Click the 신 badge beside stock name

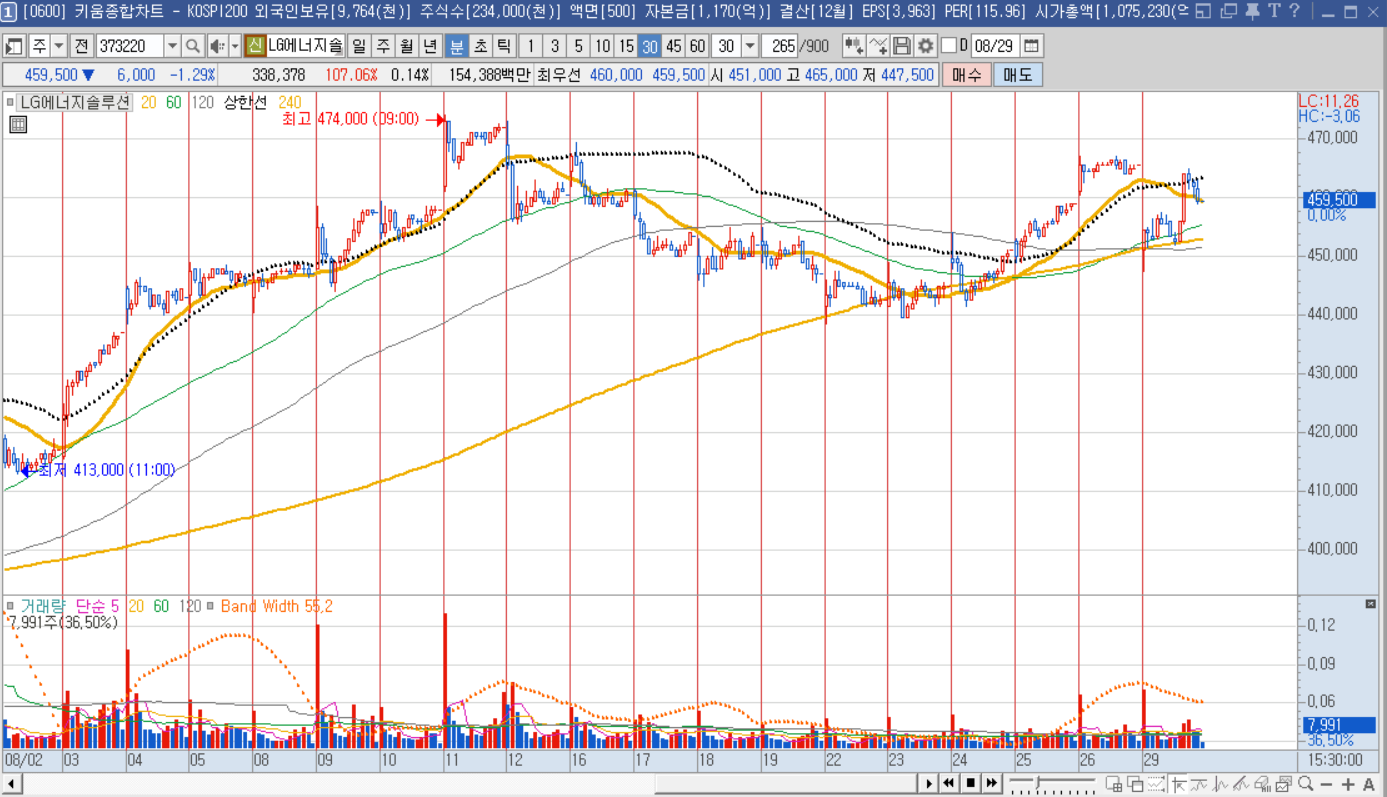click(x=255, y=46)
